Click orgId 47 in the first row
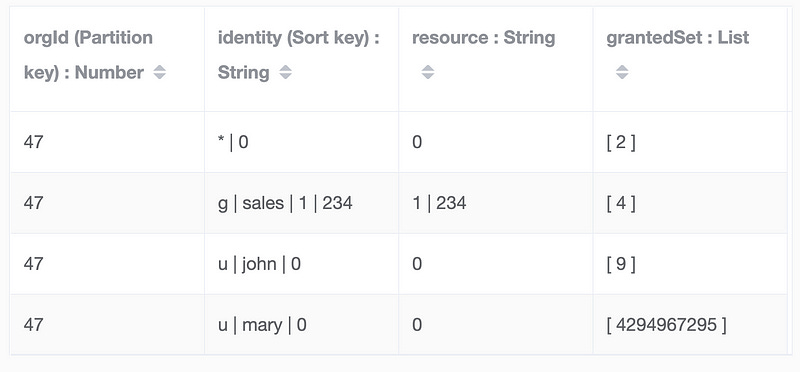The image size is (800, 372). 33,142
